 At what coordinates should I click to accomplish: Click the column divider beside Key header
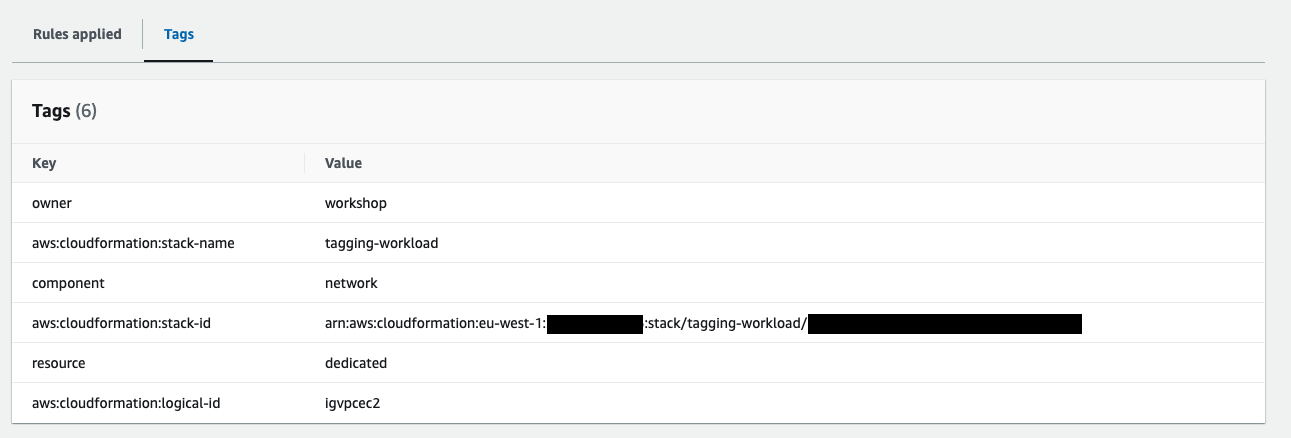pyautogui.click(x=305, y=163)
